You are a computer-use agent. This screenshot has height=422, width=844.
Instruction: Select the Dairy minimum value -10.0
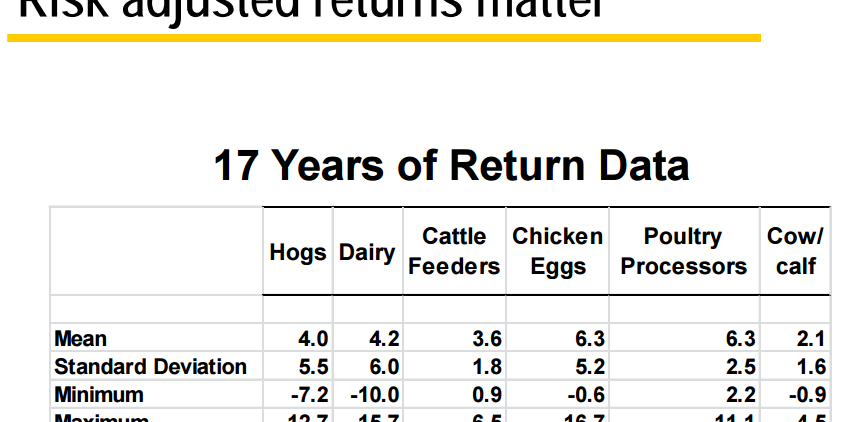coord(375,395)
